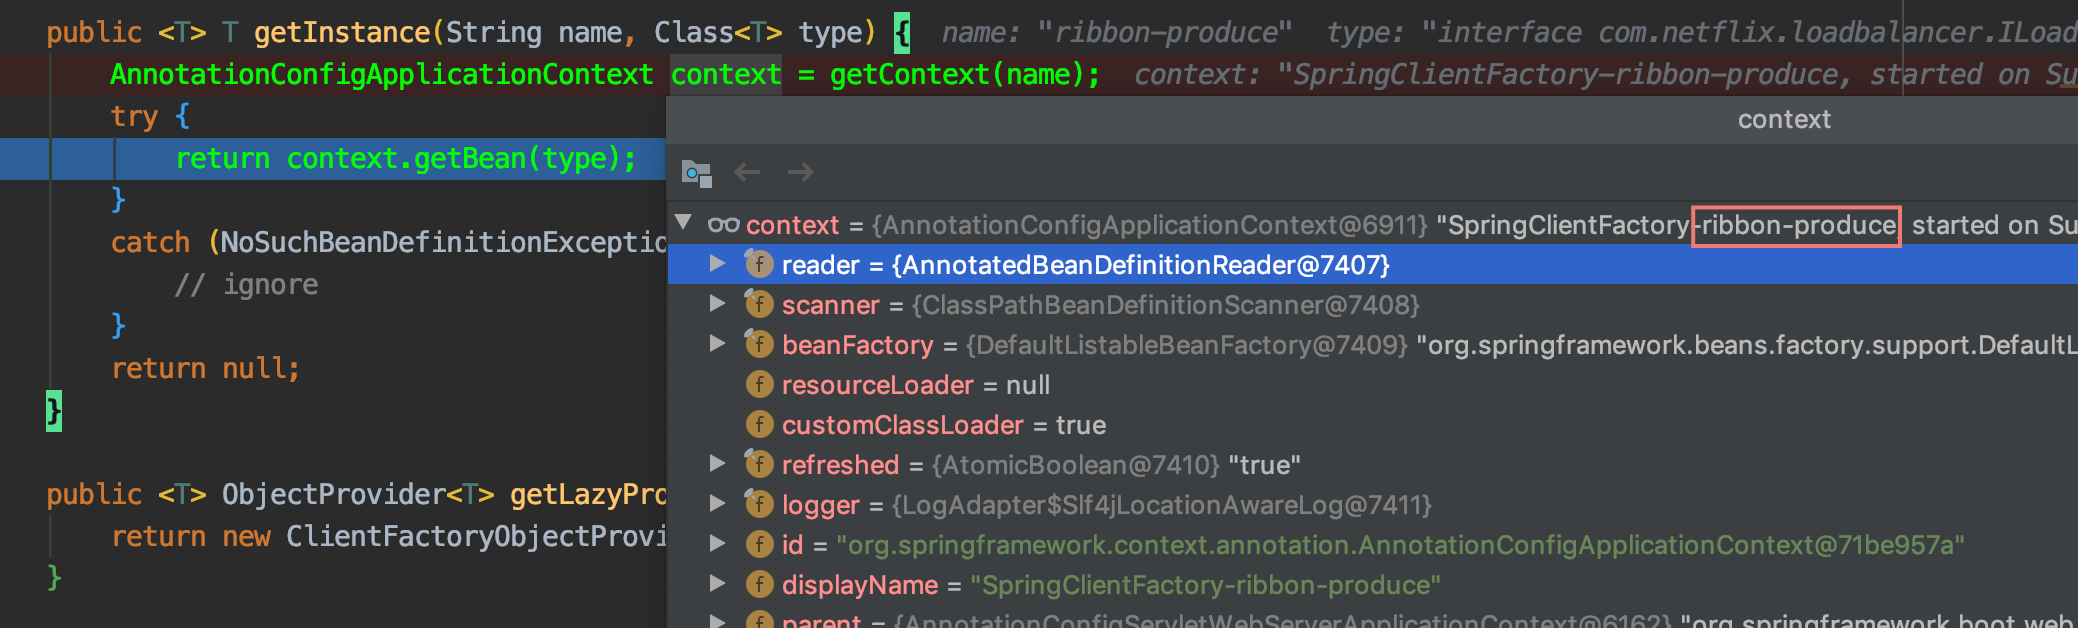The image size is (2078, 628).
Task: Click the field icon beside scanner
Action: point(759,304)
